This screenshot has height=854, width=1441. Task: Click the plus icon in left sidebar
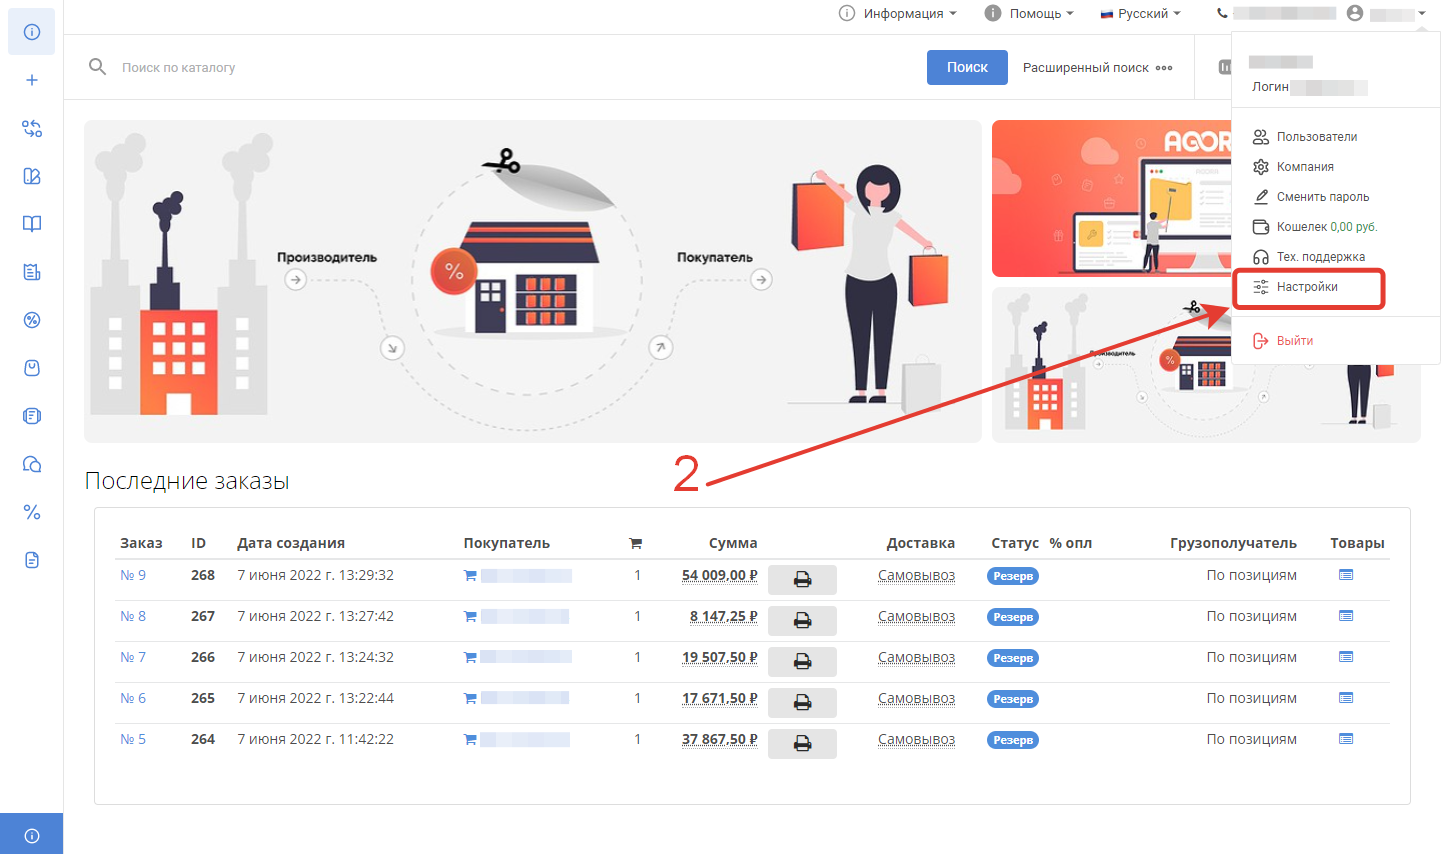pyautogui.click(x=32, y=80)
